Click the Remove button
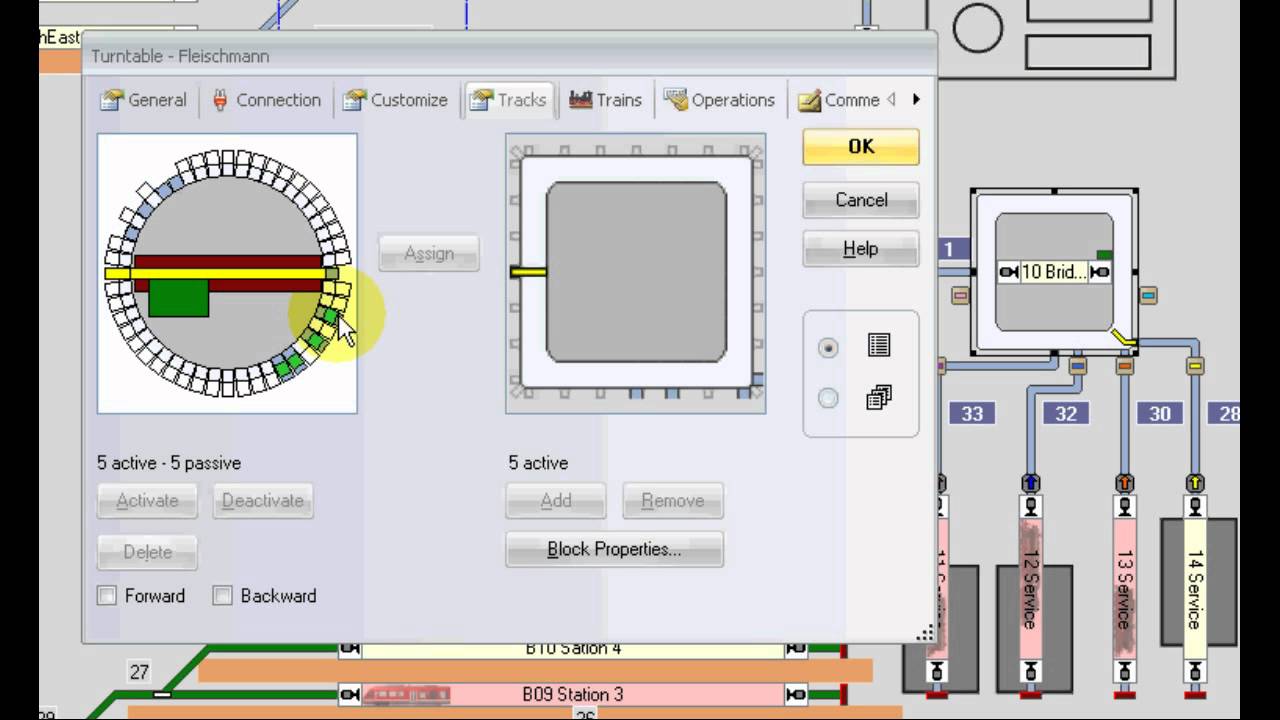The image size is (1280, 720). pyautogui.click(x=673, y=501)
